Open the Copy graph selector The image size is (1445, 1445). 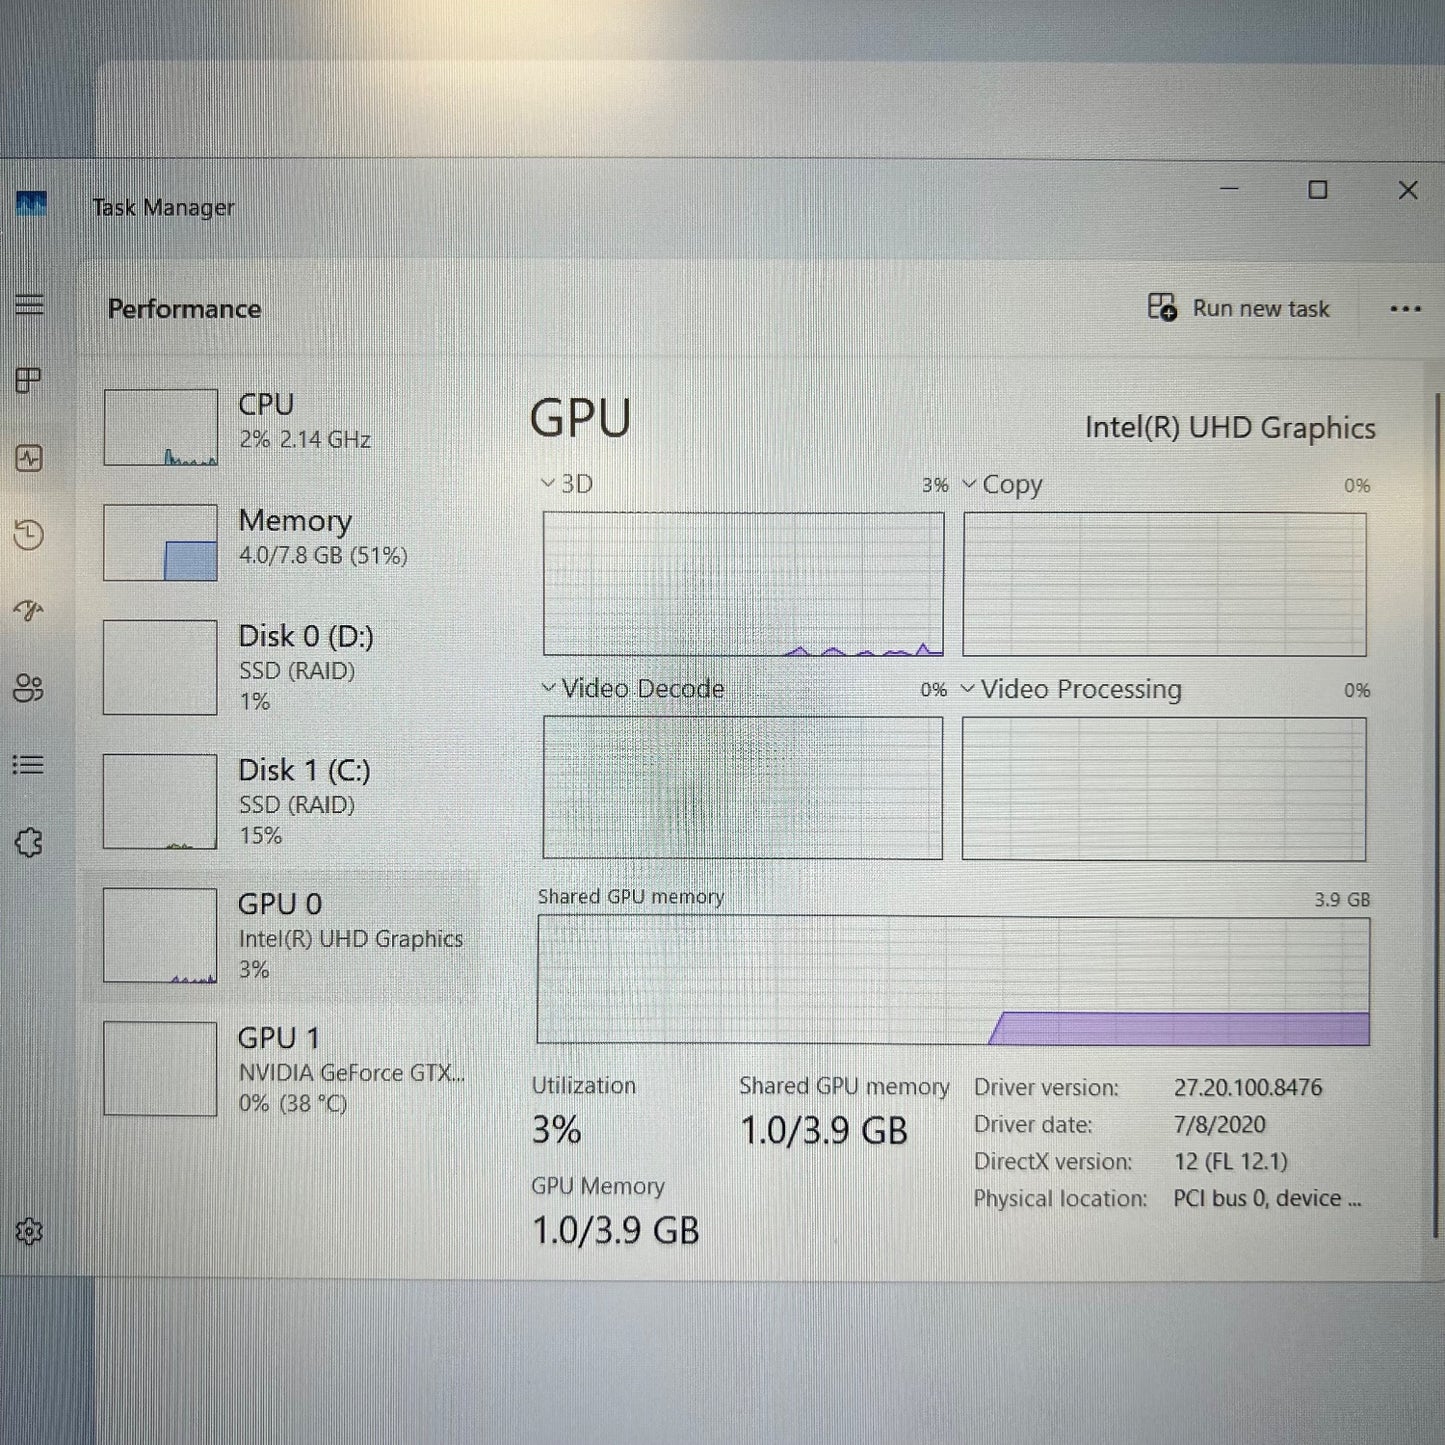[x=968, y=484]
